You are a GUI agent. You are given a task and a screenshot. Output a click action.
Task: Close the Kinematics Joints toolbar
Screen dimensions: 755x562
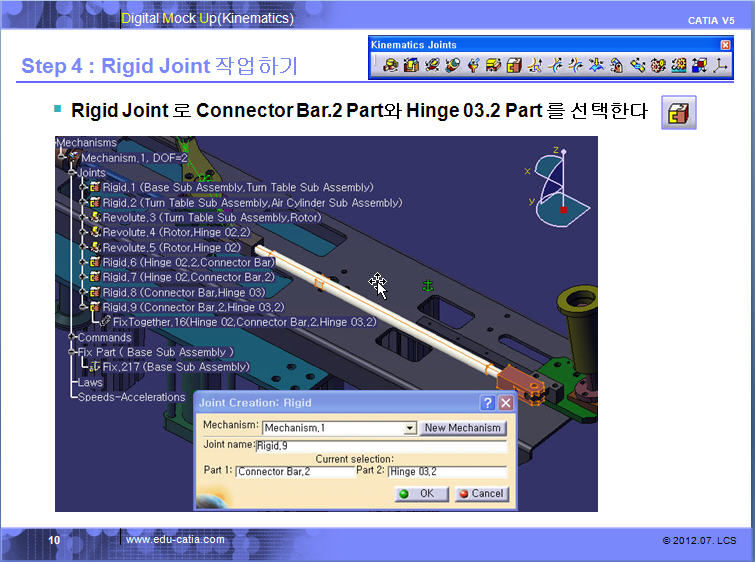click(x=725, y=45)
